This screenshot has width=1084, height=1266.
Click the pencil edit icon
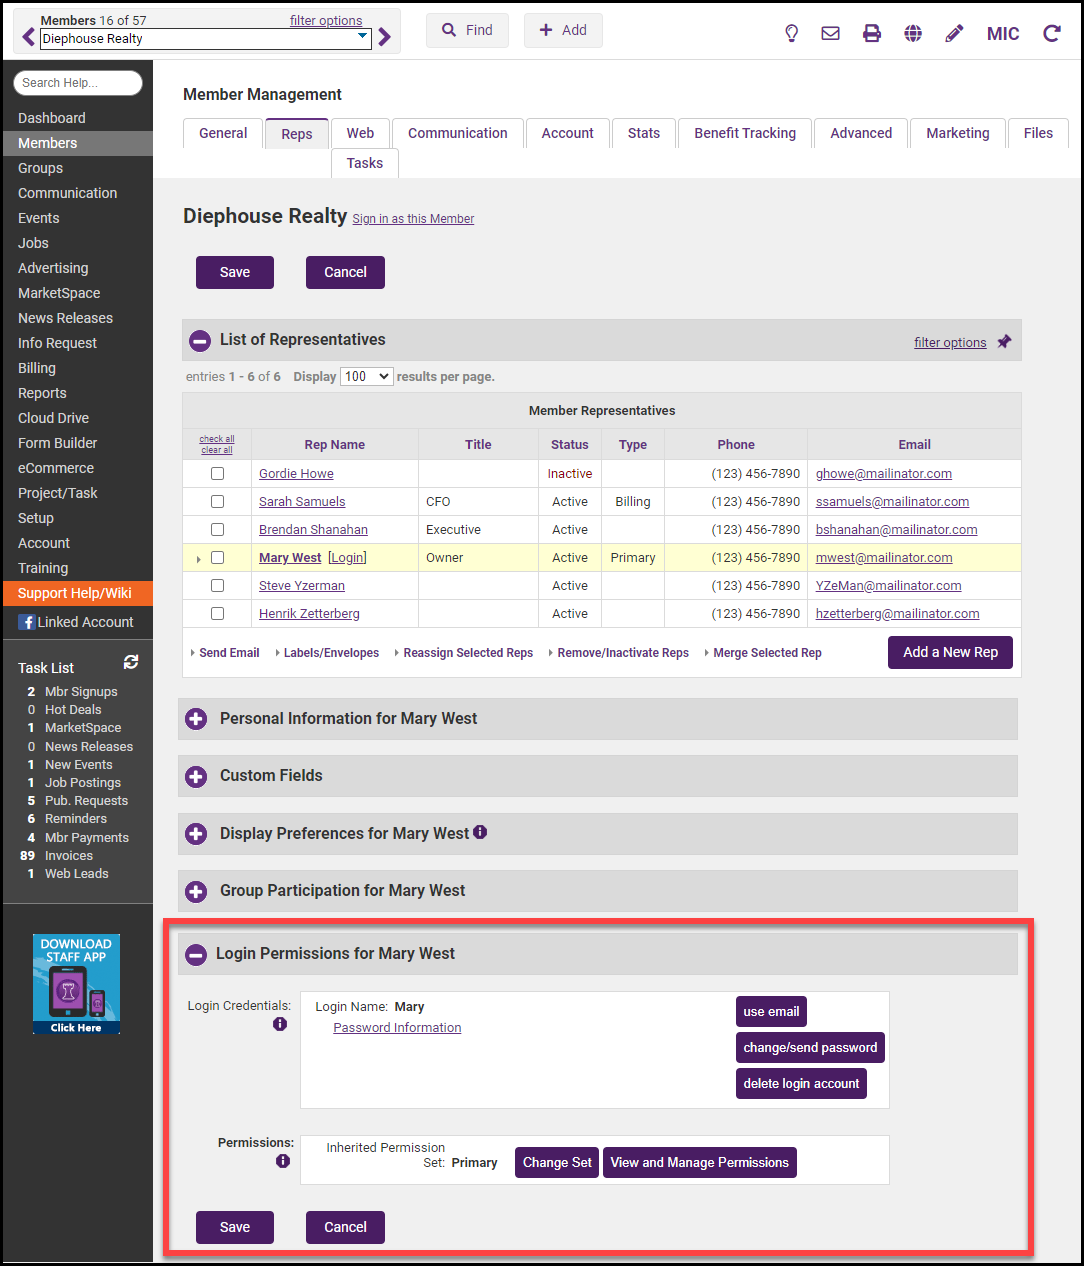pyautogui.click(x=954, y=33)
